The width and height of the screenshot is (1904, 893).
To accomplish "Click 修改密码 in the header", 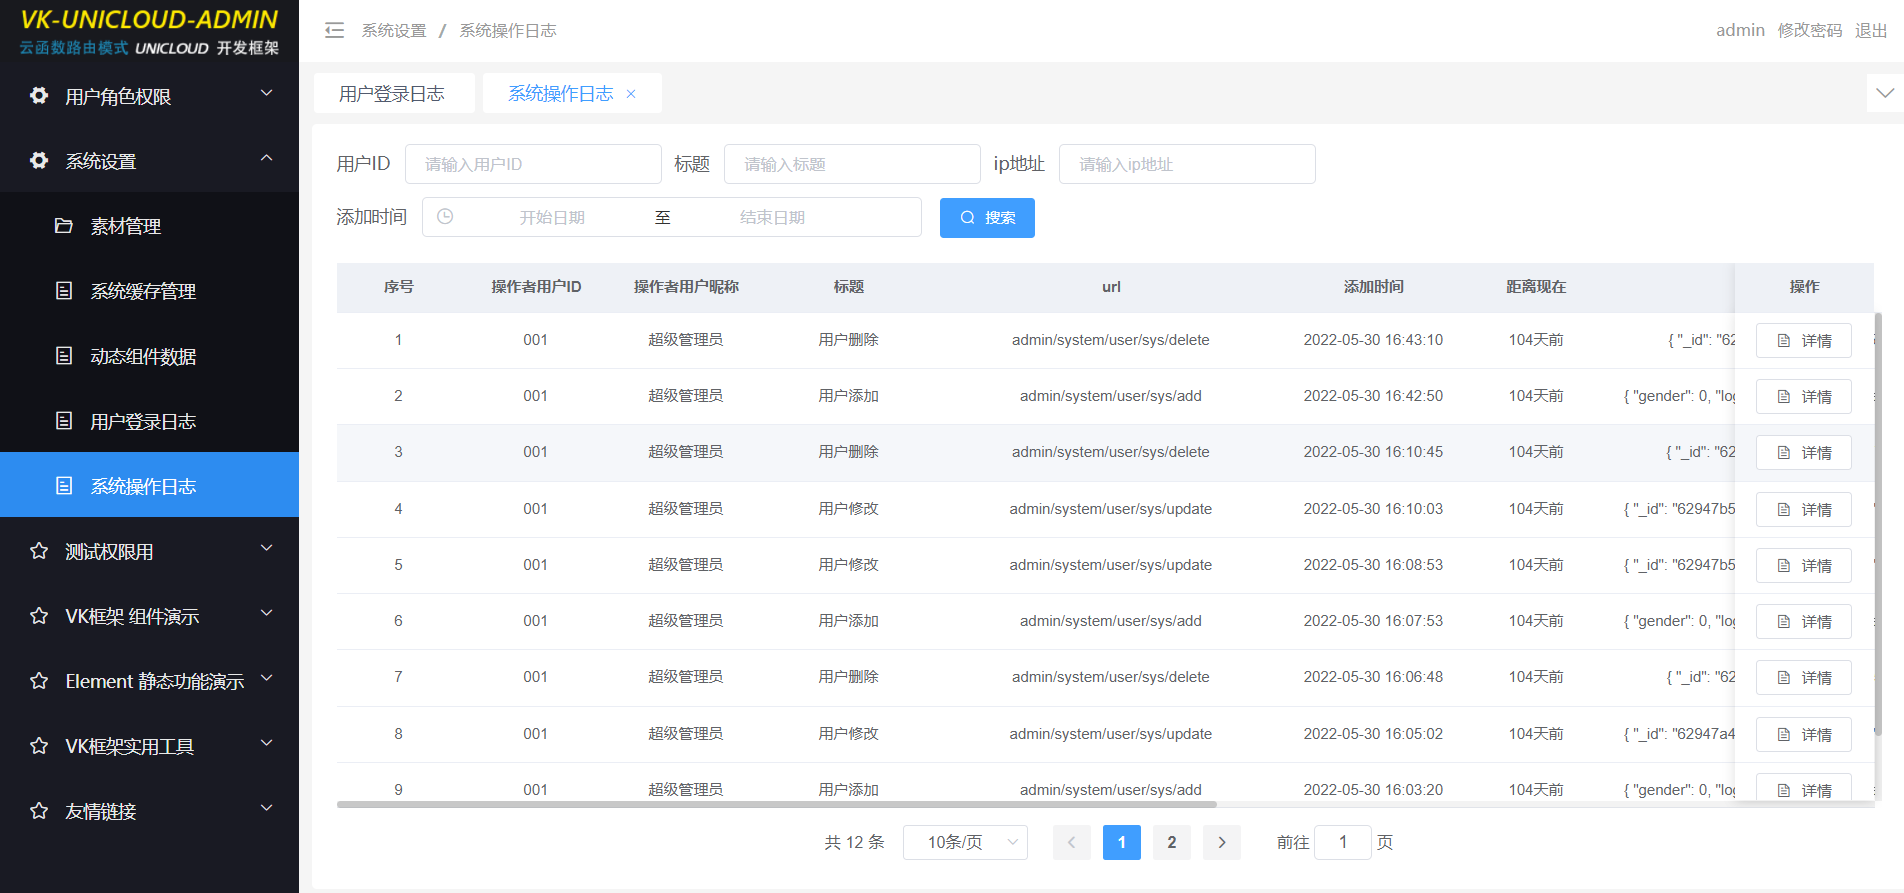I will pyautogui.click(x=1809, y=30).
